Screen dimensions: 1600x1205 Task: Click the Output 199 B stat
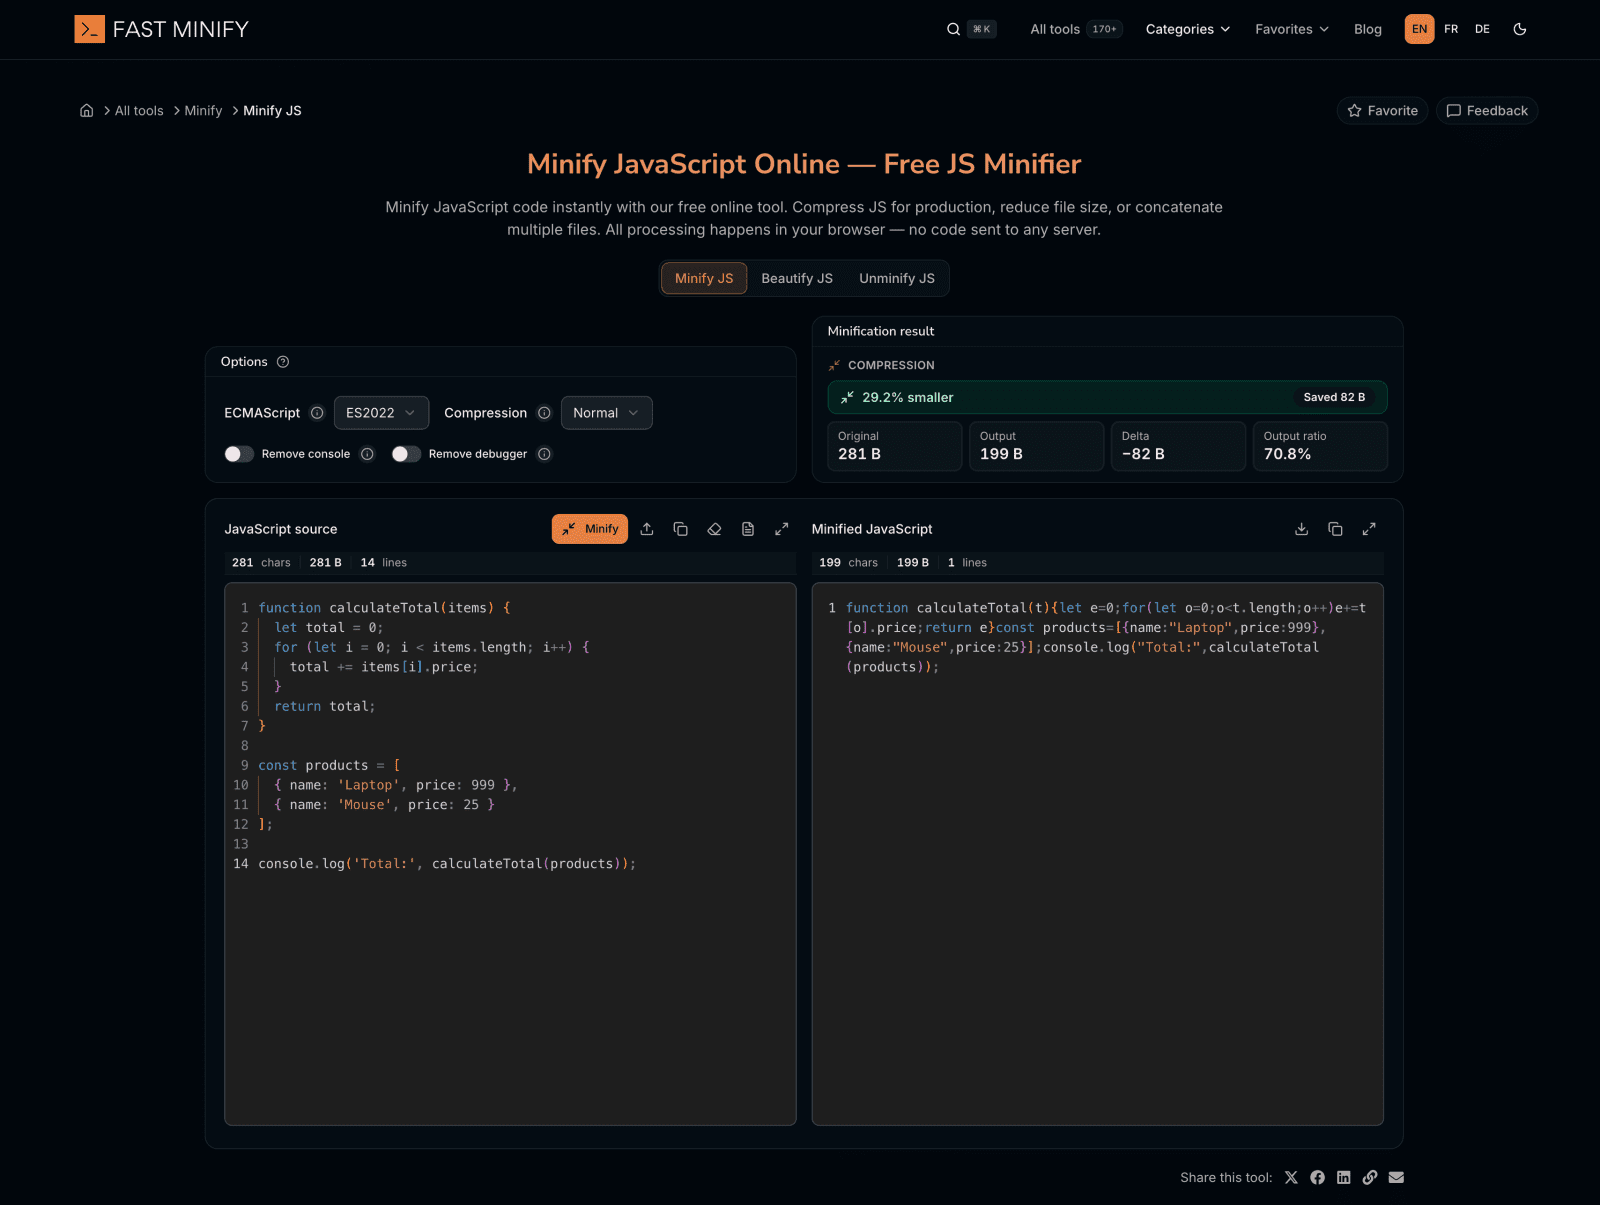tap(1037, 446)
